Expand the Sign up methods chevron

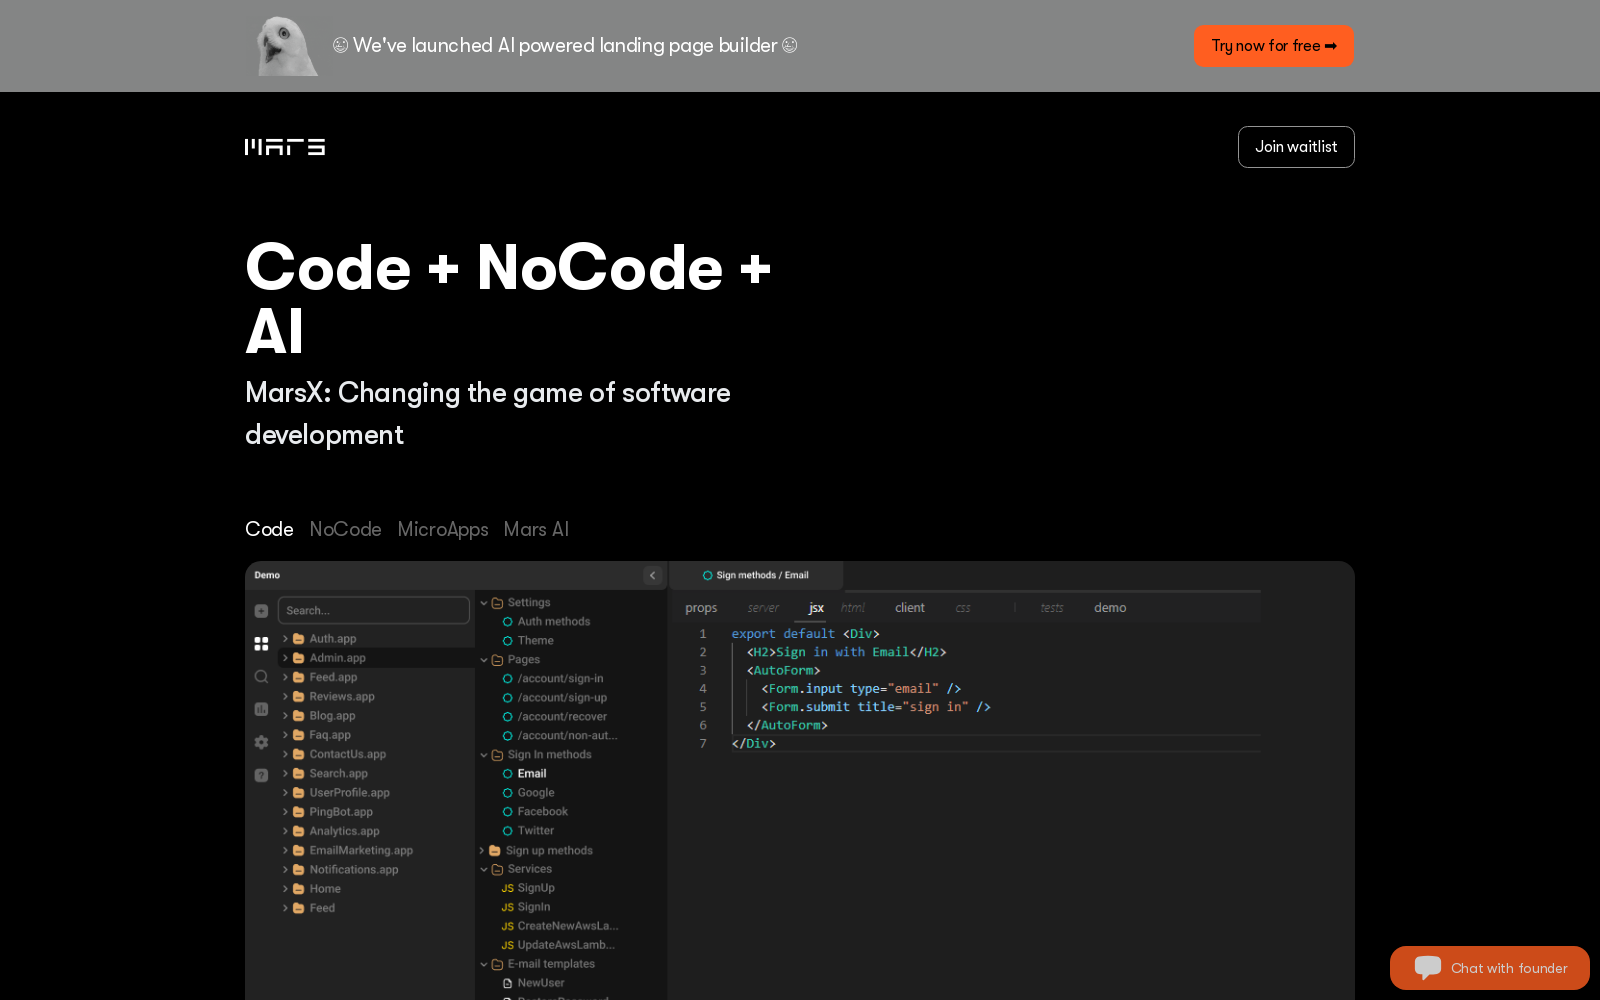click(482, 851)
